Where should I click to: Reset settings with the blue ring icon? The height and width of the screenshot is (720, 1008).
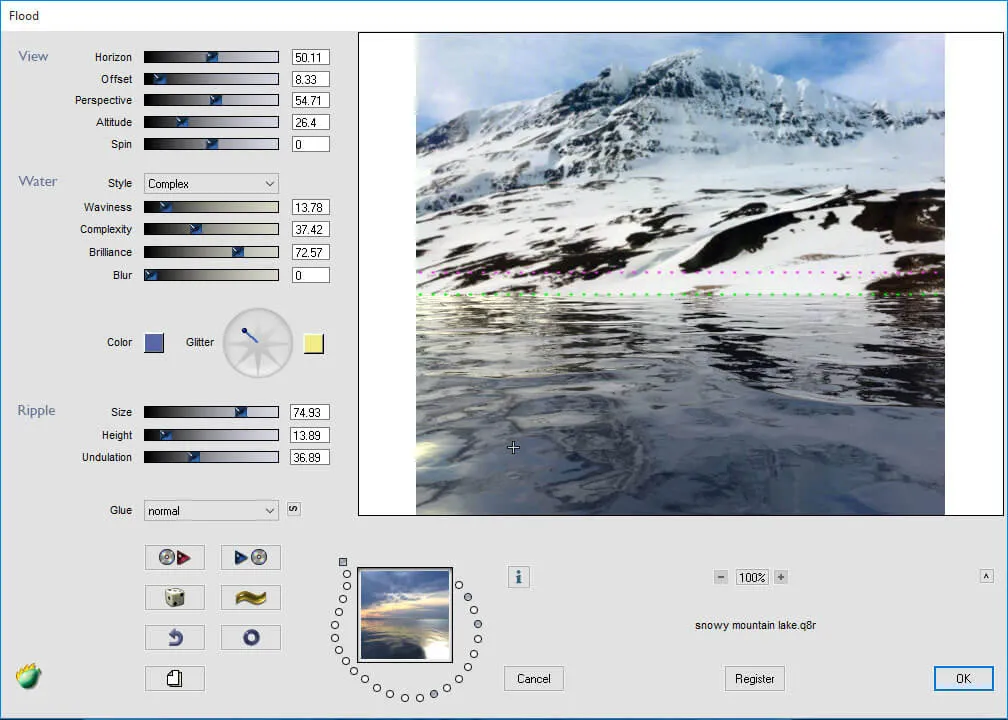[250, 637]
